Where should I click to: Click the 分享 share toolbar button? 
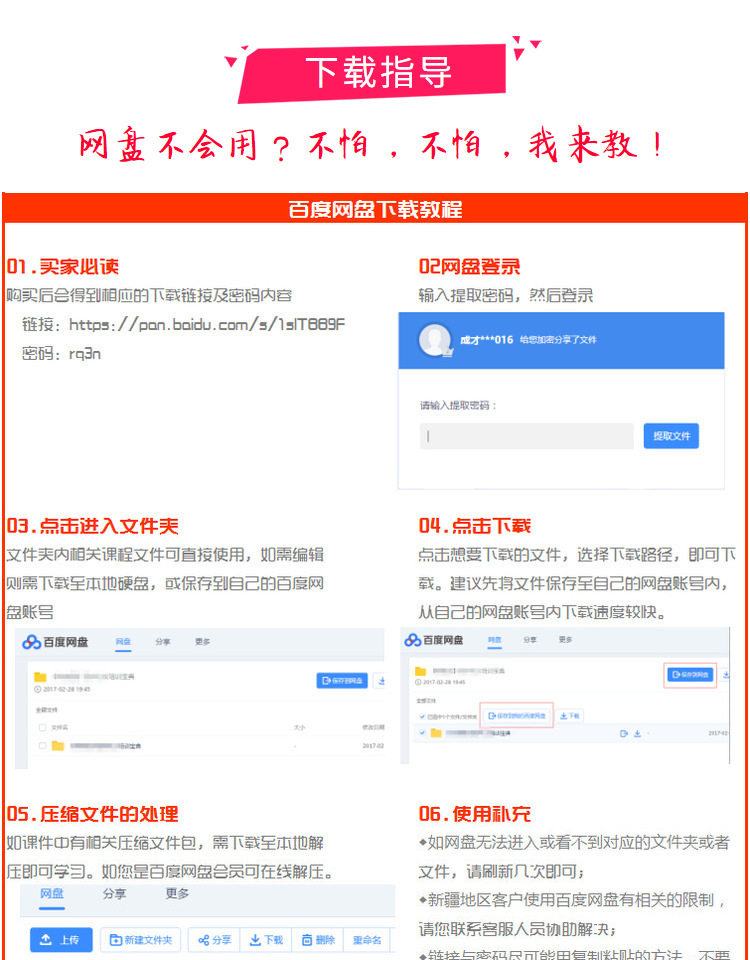[214, 940]
